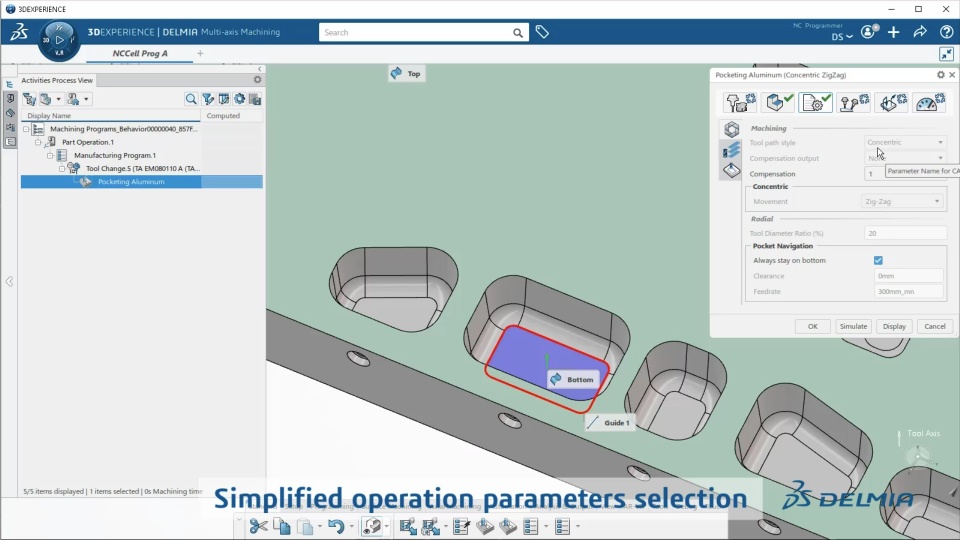Add a new tab with plus
This screenshot has height=540, width=960.
pos(200,53)
